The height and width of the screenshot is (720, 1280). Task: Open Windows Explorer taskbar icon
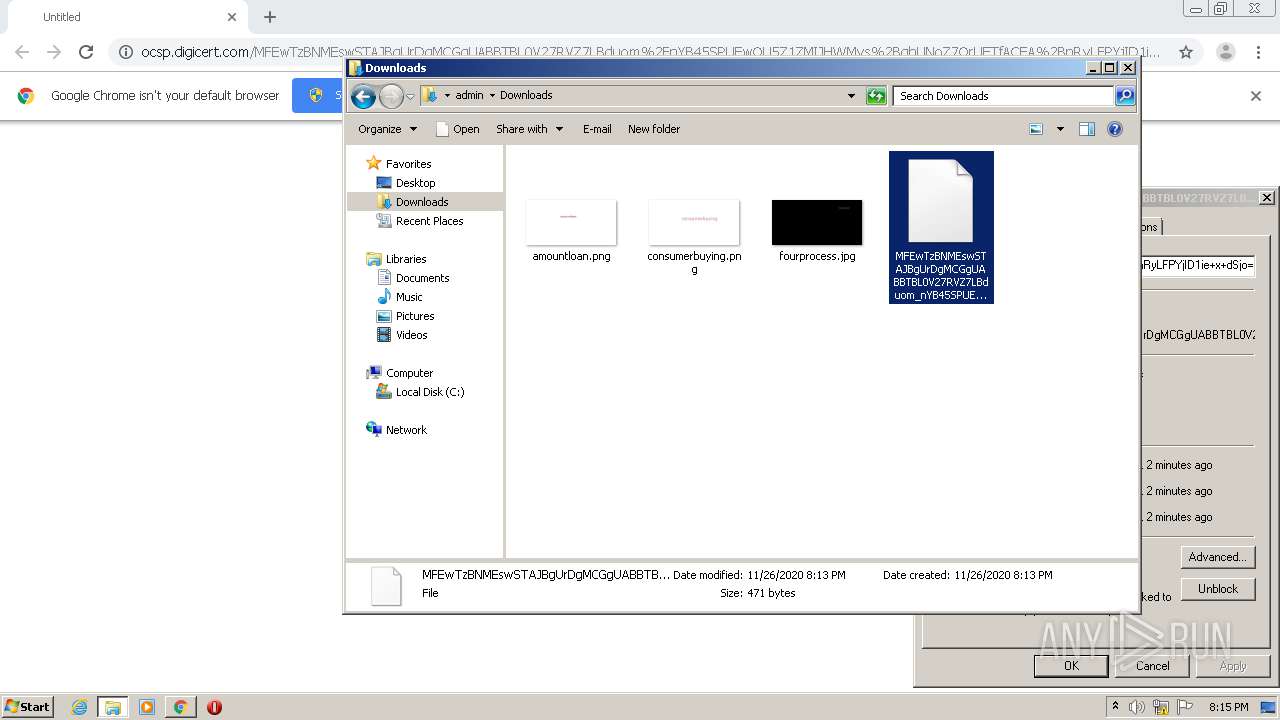click(x=113, y=707)
